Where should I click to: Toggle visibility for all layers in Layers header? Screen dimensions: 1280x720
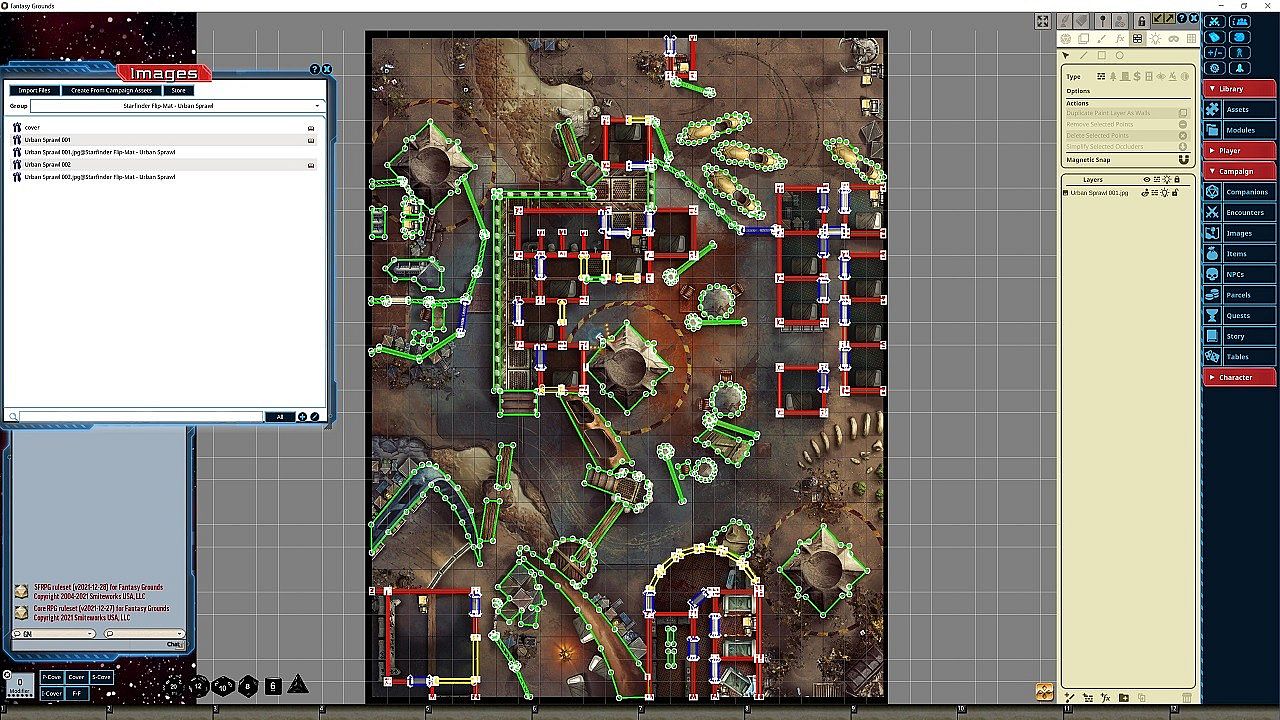click(x=1147, y=180)
